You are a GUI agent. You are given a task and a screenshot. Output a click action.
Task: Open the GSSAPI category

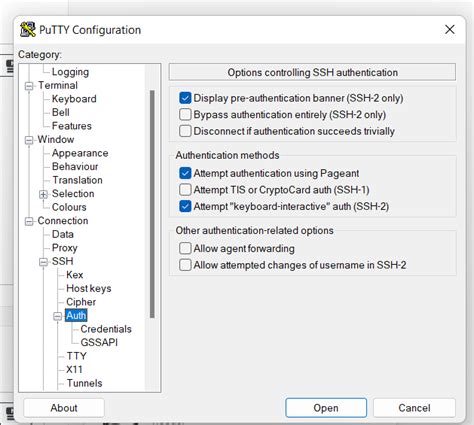tap(99, 343)
